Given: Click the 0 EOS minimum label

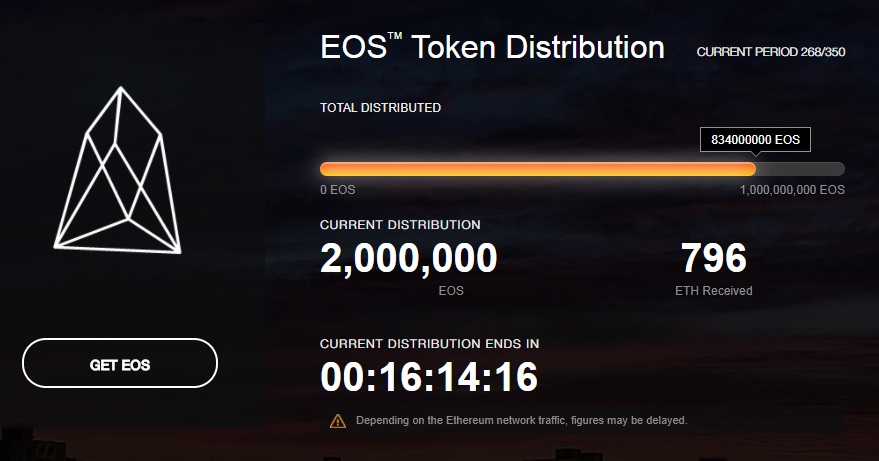Looking at the screenshot, I should 337,190.
